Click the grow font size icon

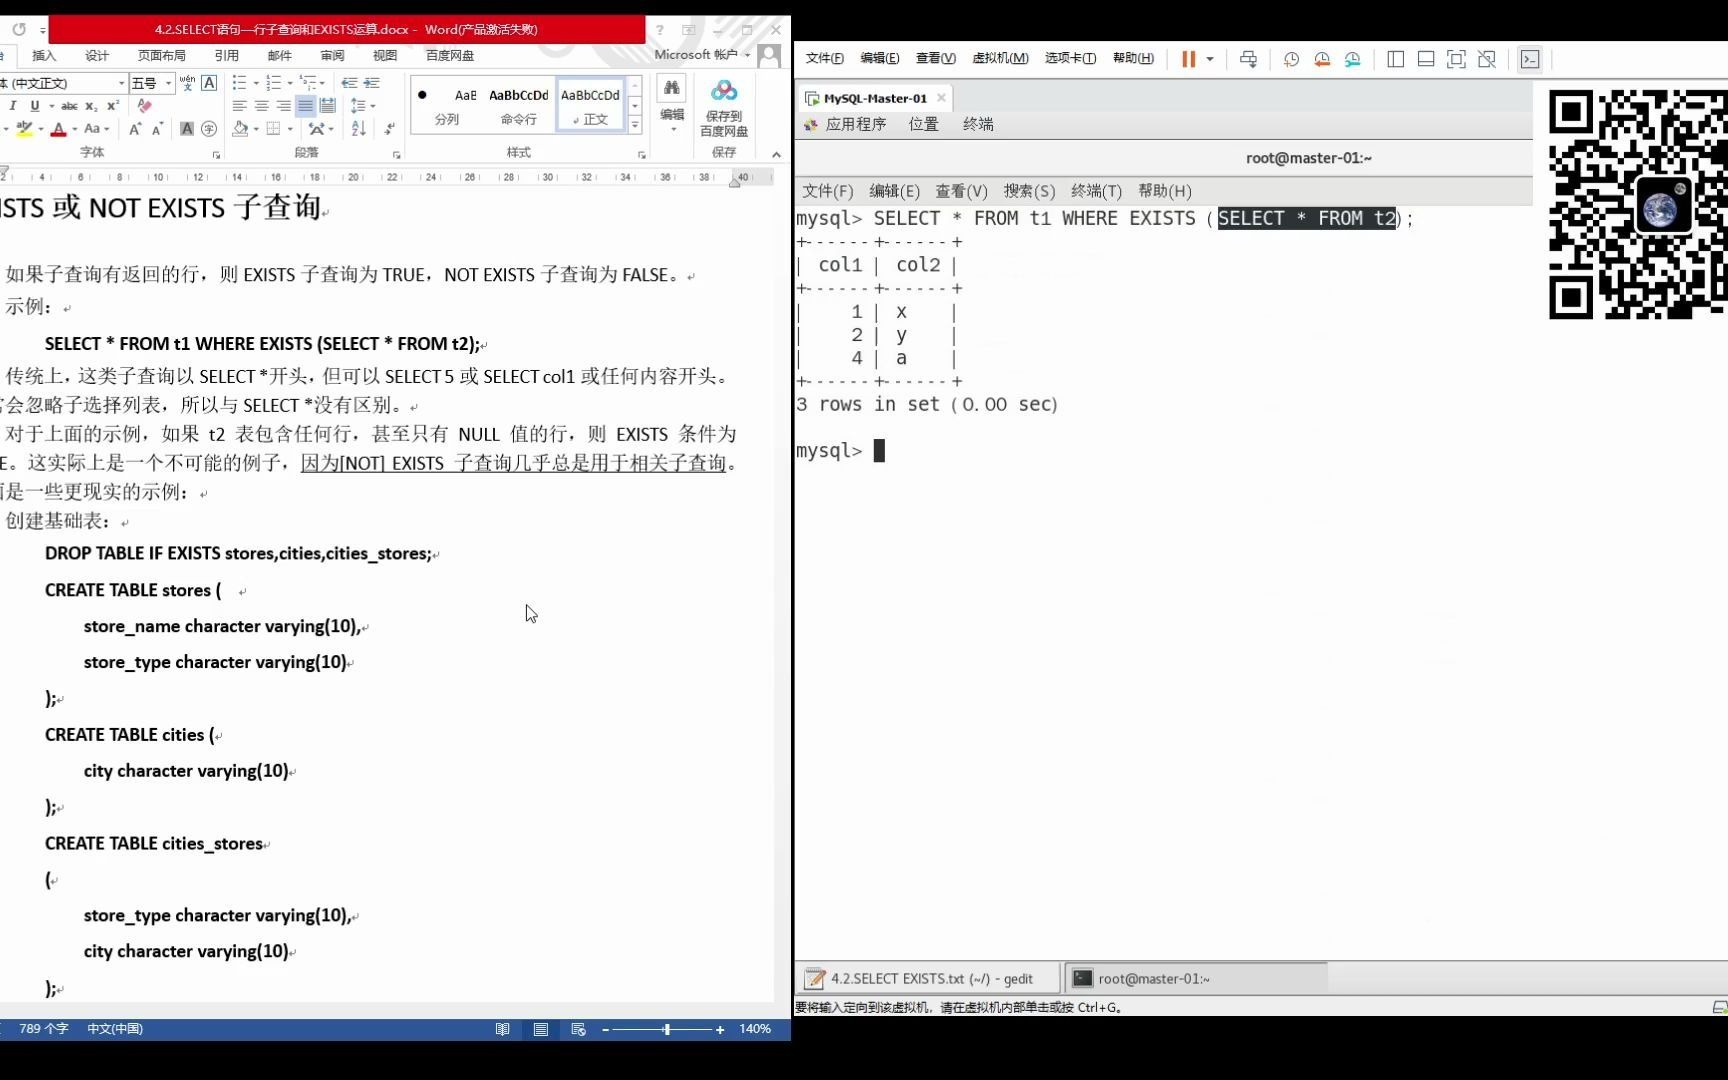point(135,129)
